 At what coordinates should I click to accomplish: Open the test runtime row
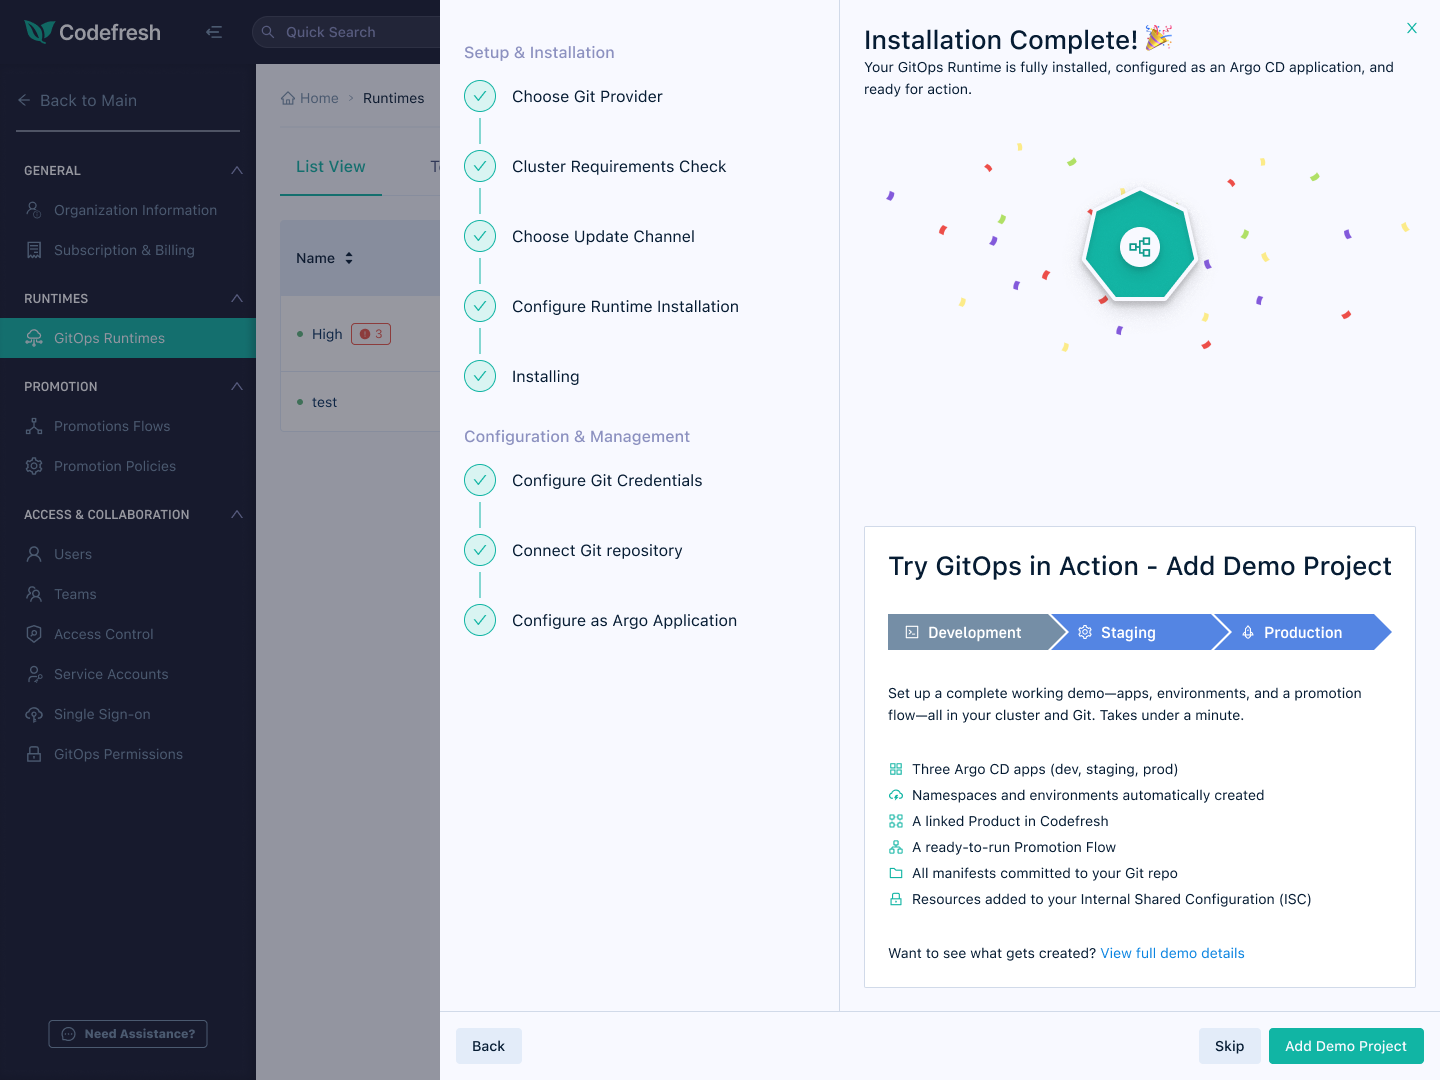pyautogui.click(x=360, y=402)
